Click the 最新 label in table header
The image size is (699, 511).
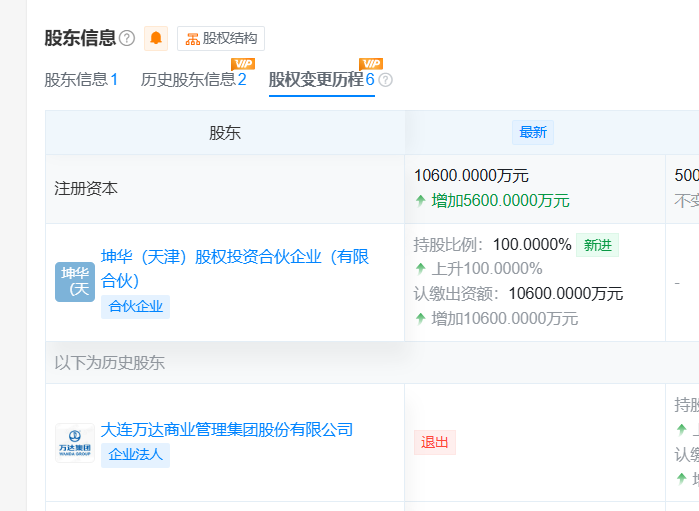tap(533, 132)
